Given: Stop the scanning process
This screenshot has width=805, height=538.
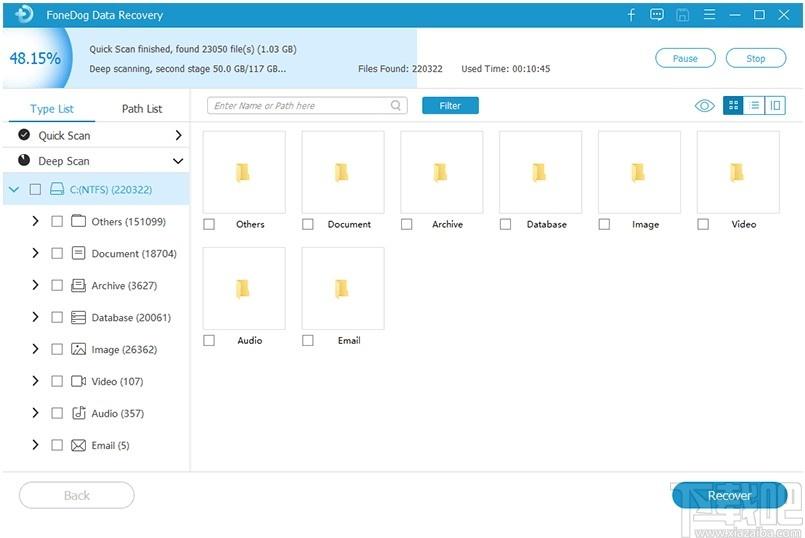Looking at the screenshot, I should tap(756, 58).
